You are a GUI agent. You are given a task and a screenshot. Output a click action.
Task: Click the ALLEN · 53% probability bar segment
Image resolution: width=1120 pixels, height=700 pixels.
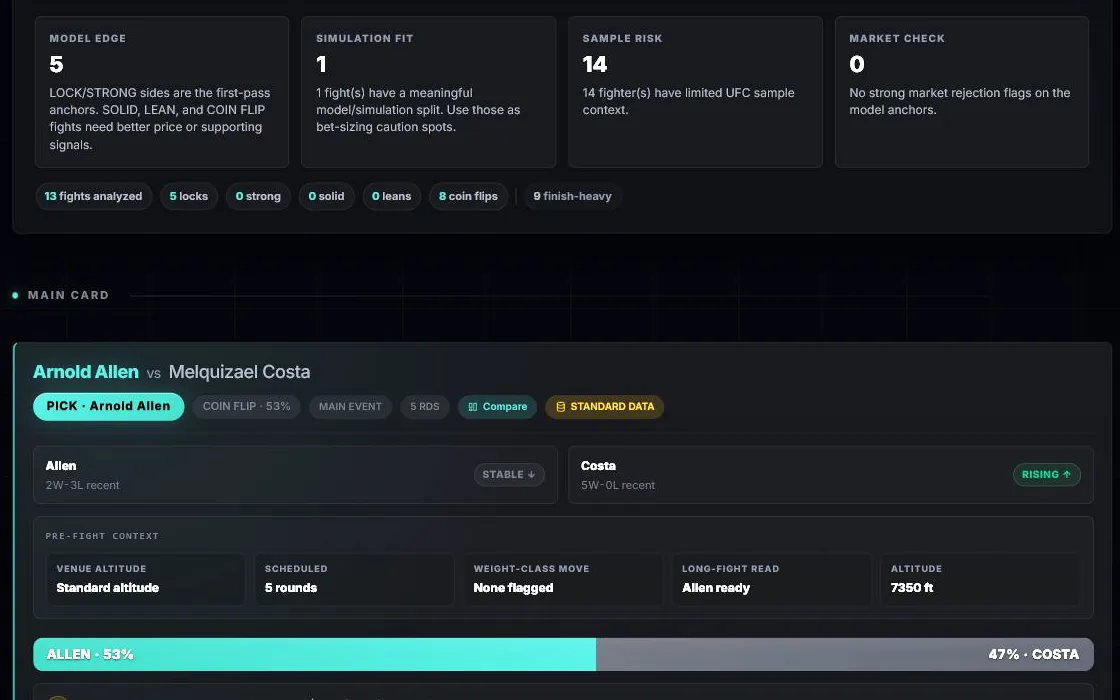(314, 654)
